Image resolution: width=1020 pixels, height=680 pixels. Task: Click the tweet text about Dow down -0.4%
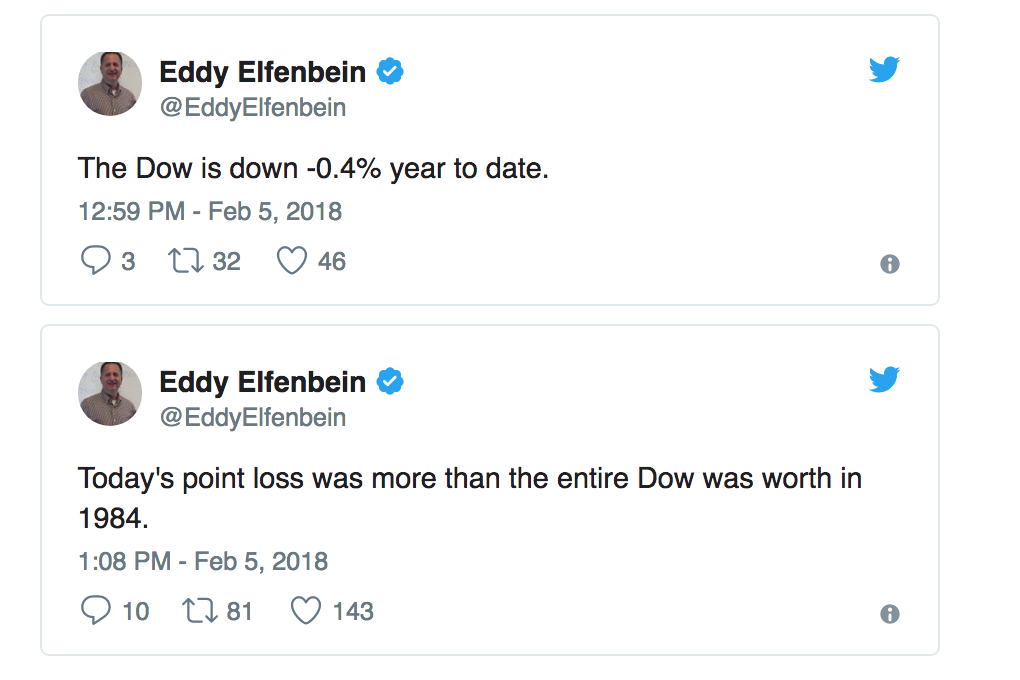tap(313, 168)
